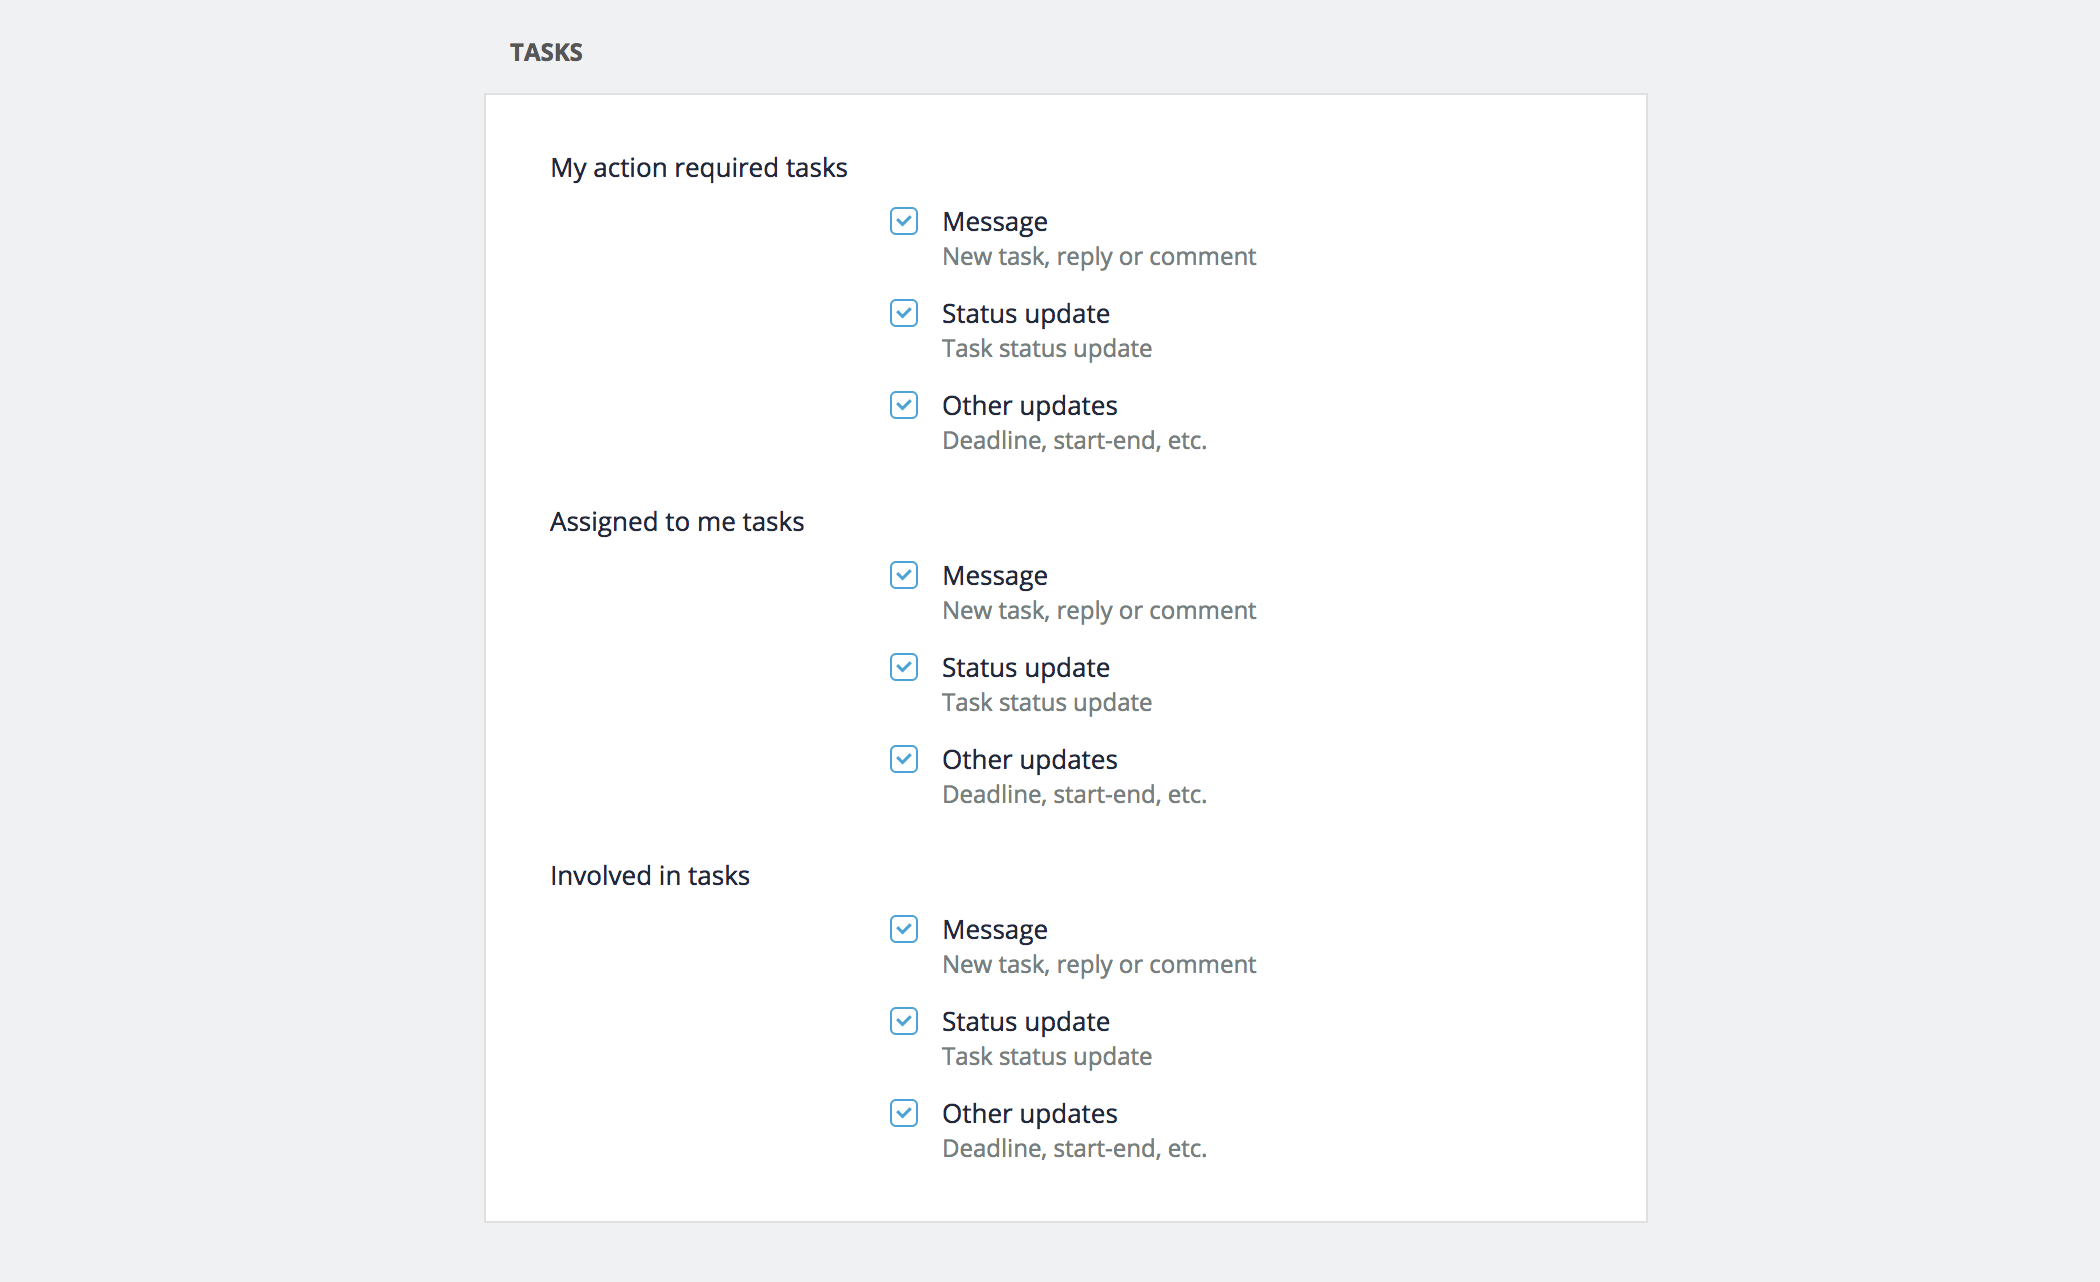Toggle Status update checkbox under Involved in tasks

coord(904,1021)
